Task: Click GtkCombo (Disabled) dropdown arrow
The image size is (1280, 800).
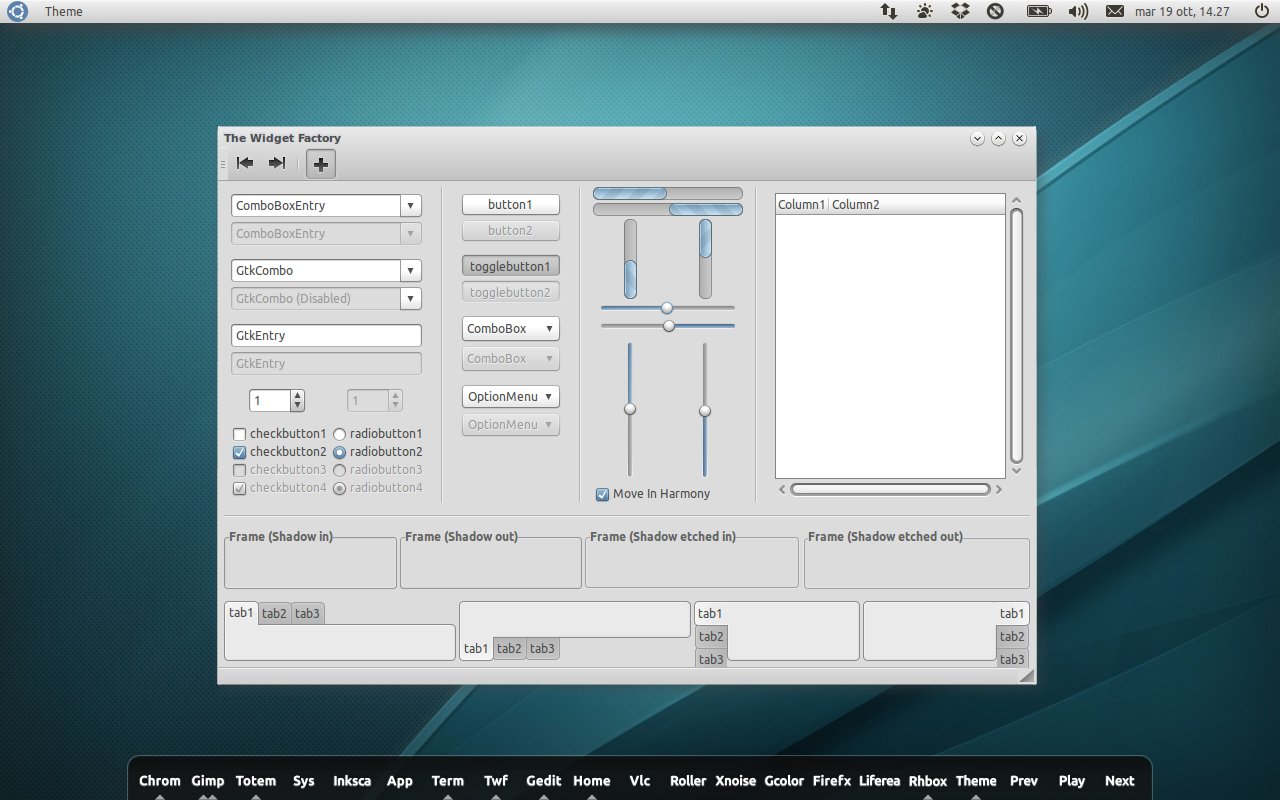Action: click(410, 298)
